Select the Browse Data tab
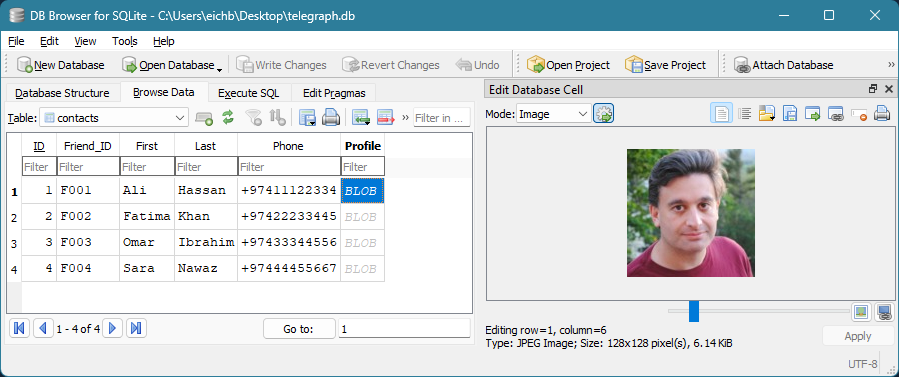899x377 pixels. point(163,92)
